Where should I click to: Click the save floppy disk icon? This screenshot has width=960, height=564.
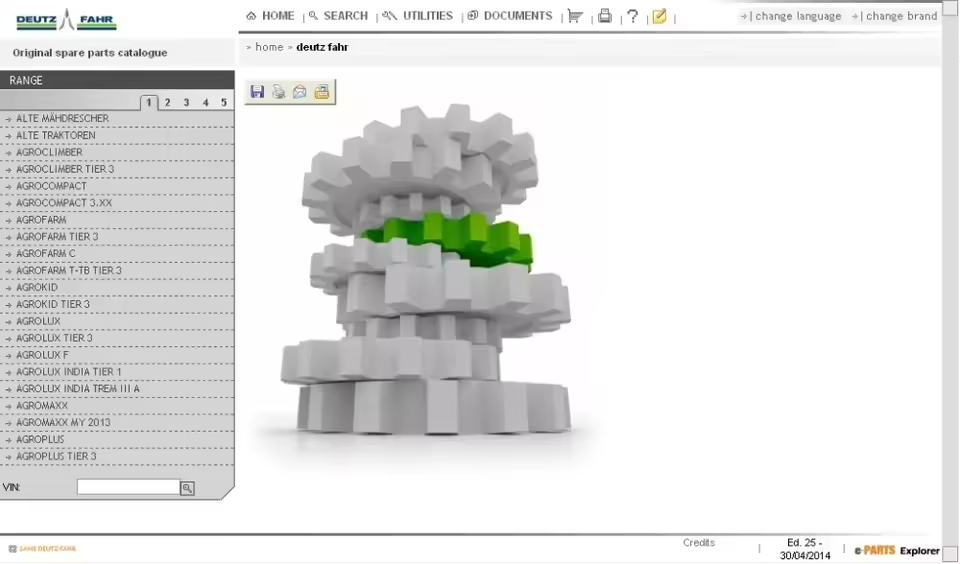257,92
